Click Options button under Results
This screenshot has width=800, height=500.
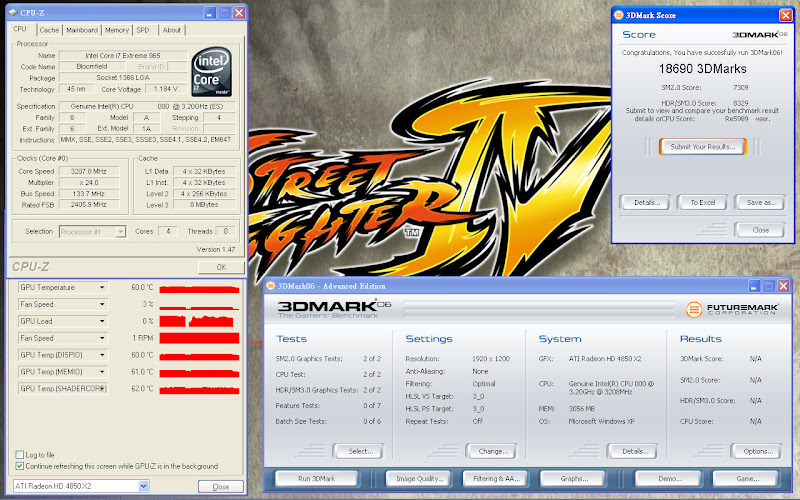point(758,452)
